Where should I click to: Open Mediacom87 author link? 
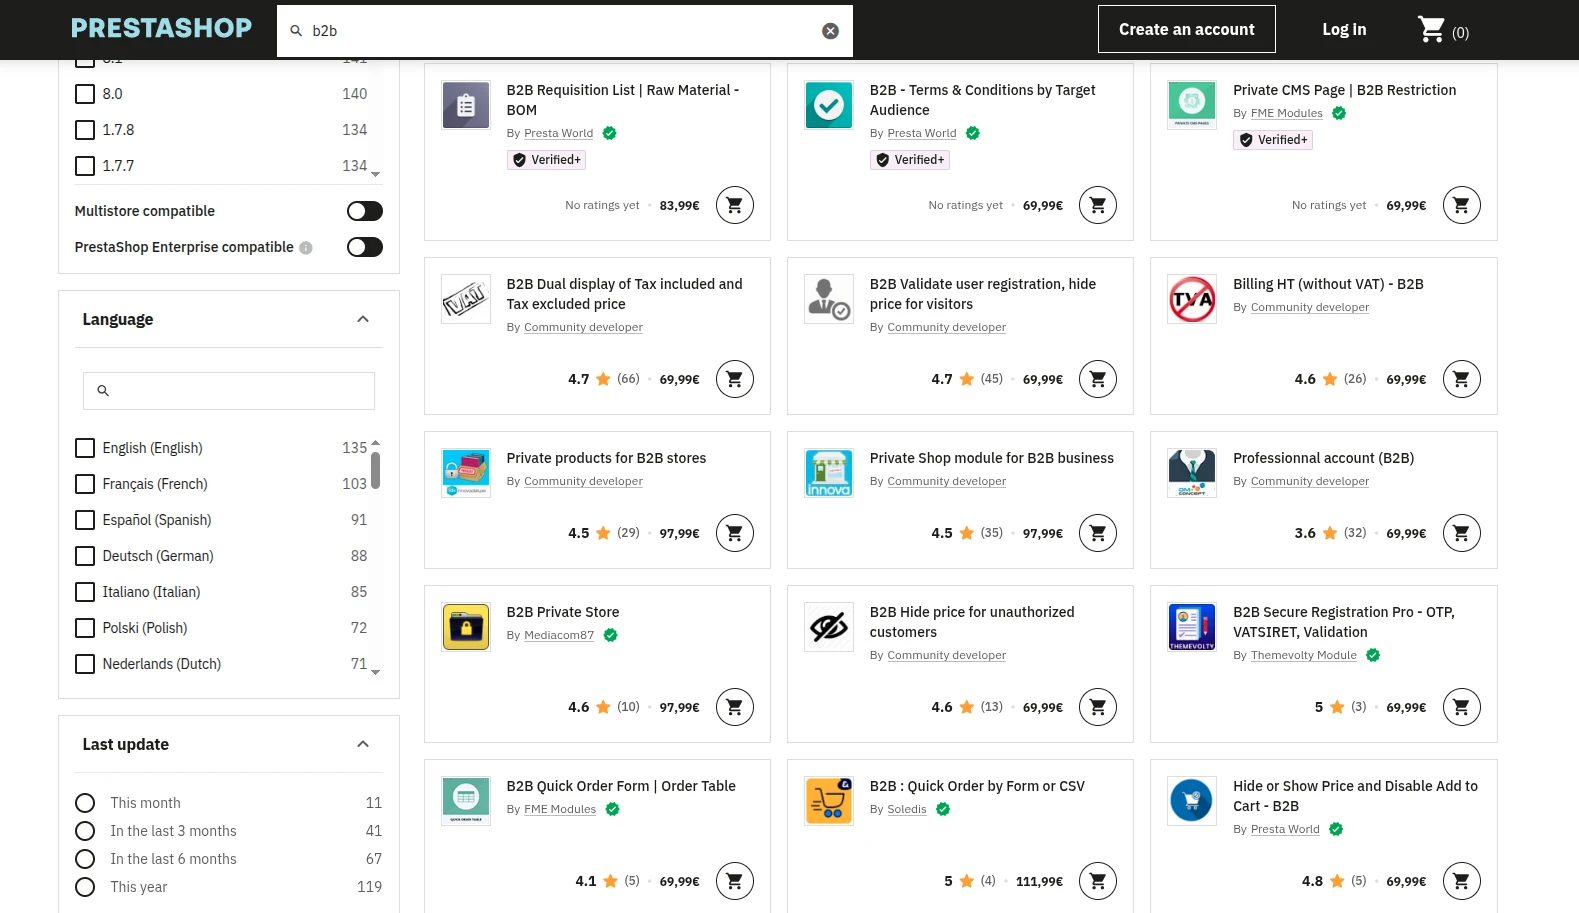tap(559, 635)
